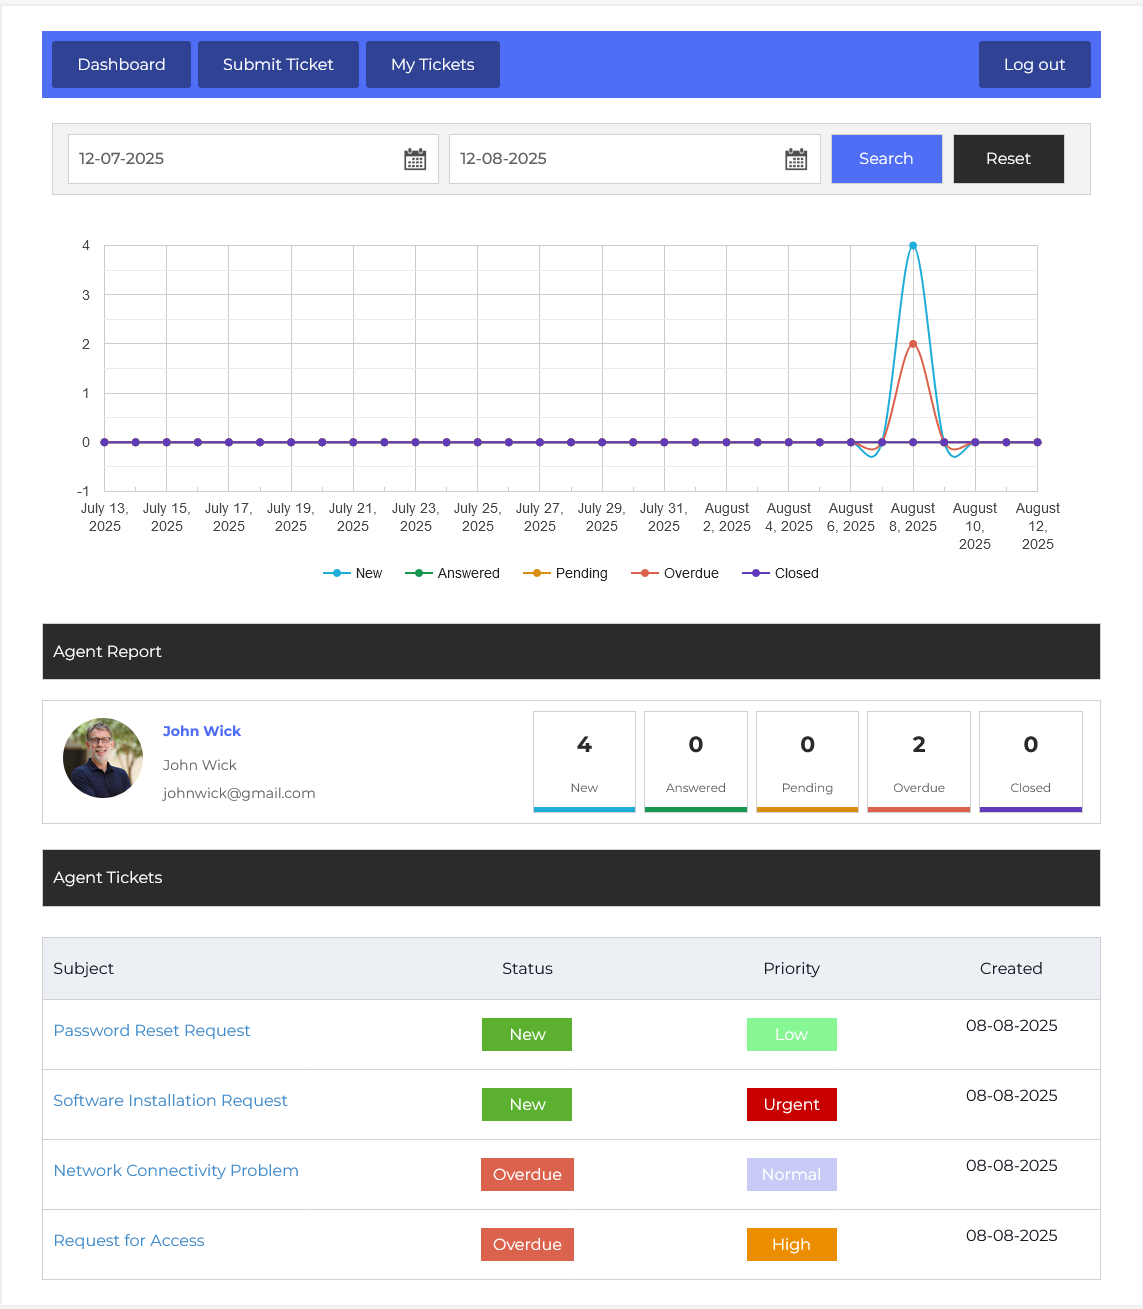Open the end date calendar icon

(x=796, y=159)
